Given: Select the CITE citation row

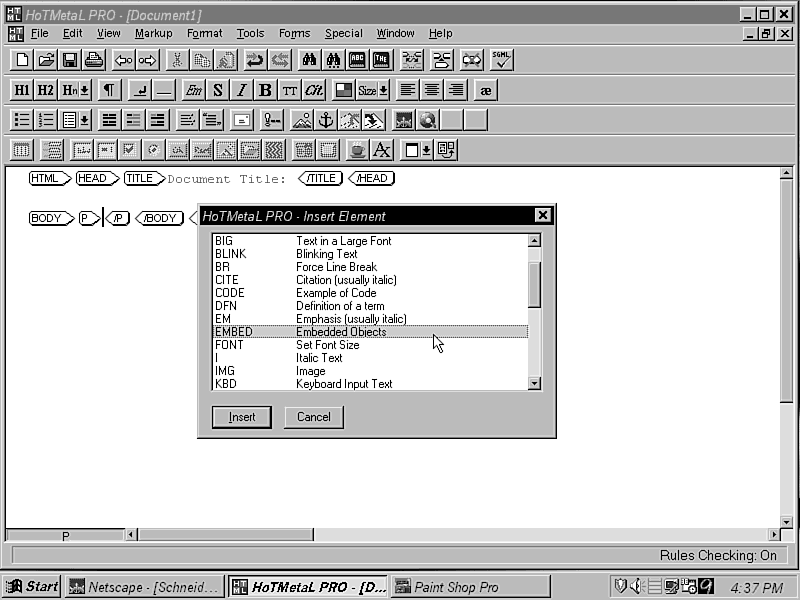Looking at the screenshot, I should pos(370,280).
